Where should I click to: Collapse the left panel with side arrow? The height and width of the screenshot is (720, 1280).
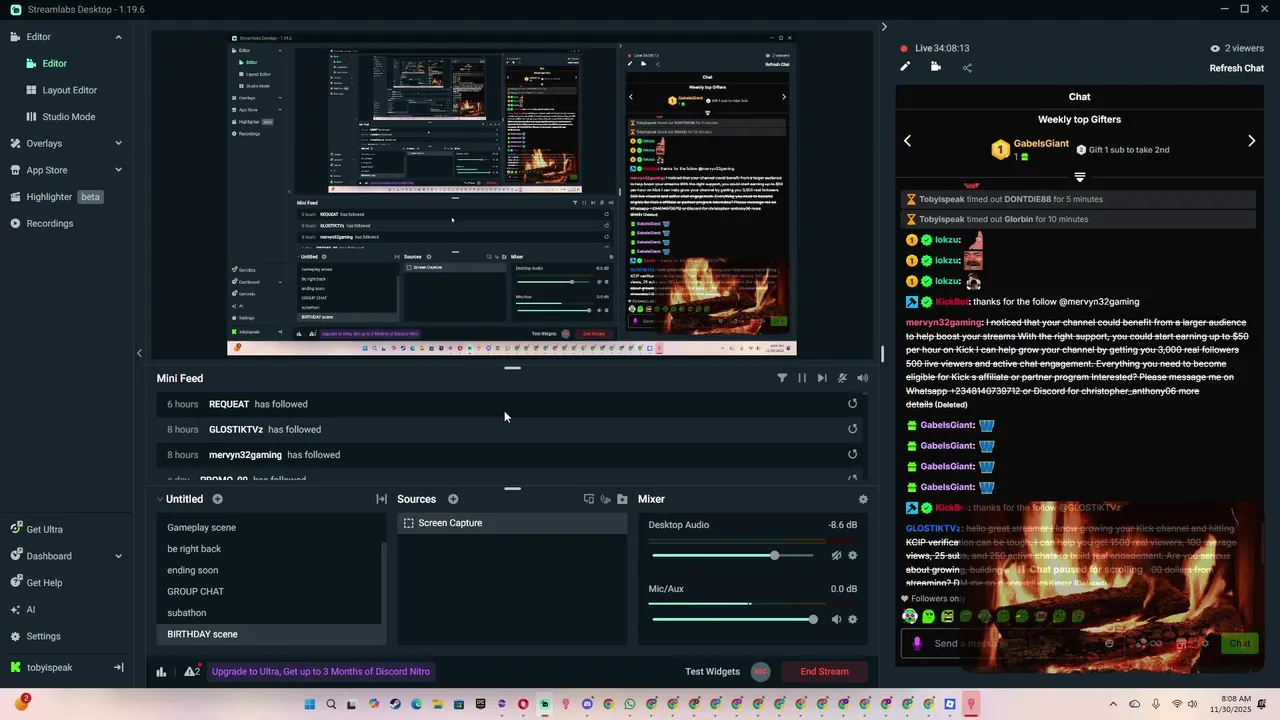point(139,353)
